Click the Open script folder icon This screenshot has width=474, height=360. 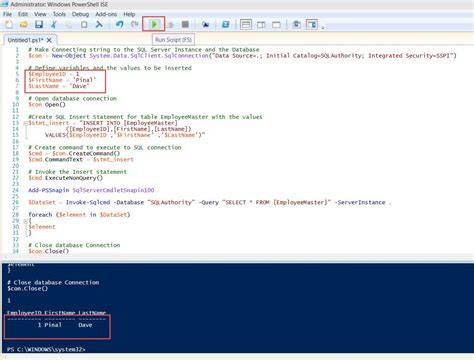click(x=24, y=24)
